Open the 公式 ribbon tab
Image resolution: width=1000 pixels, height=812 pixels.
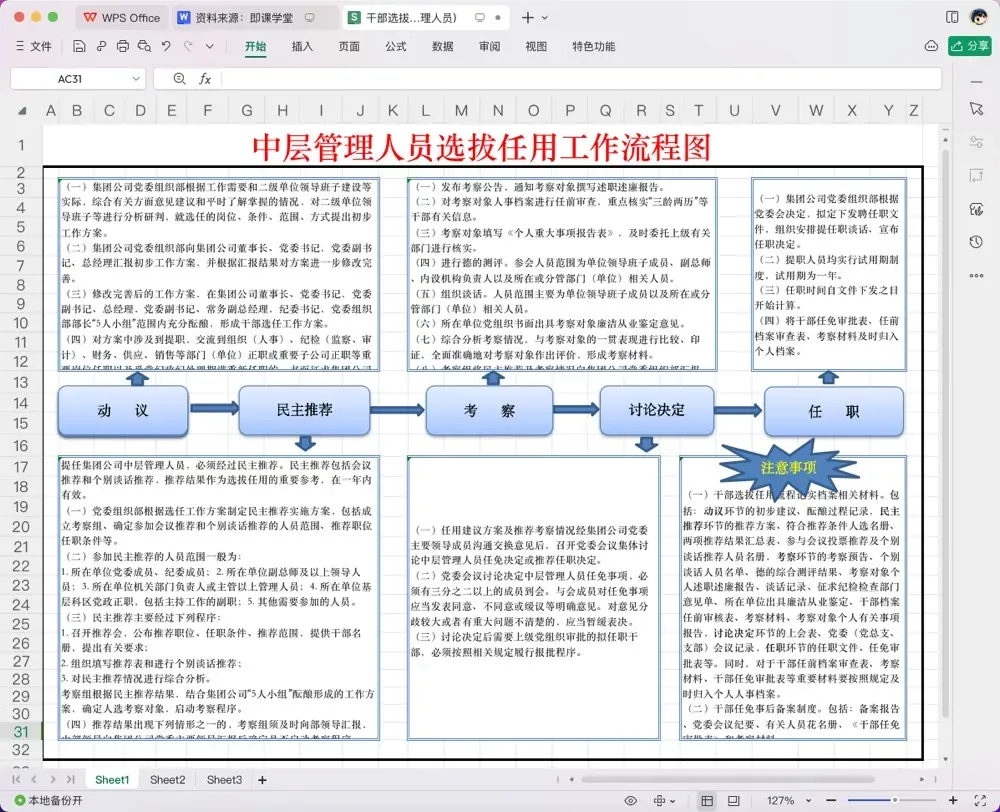tap(395, 46)
